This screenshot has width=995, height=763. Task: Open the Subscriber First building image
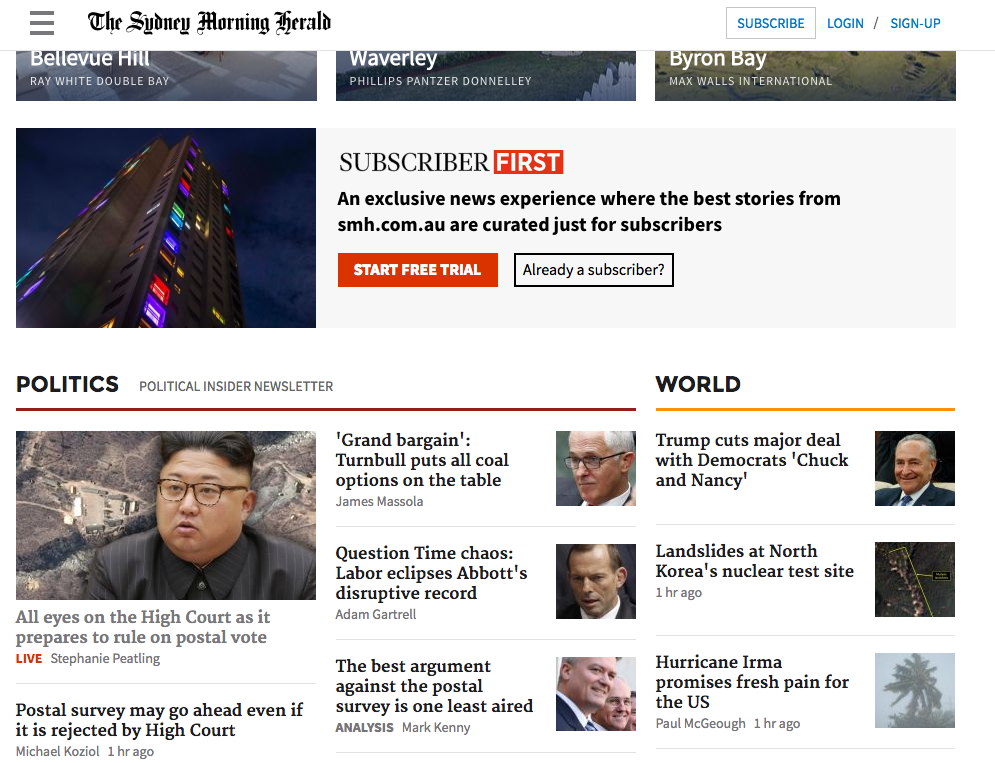[x=166, y=228]
